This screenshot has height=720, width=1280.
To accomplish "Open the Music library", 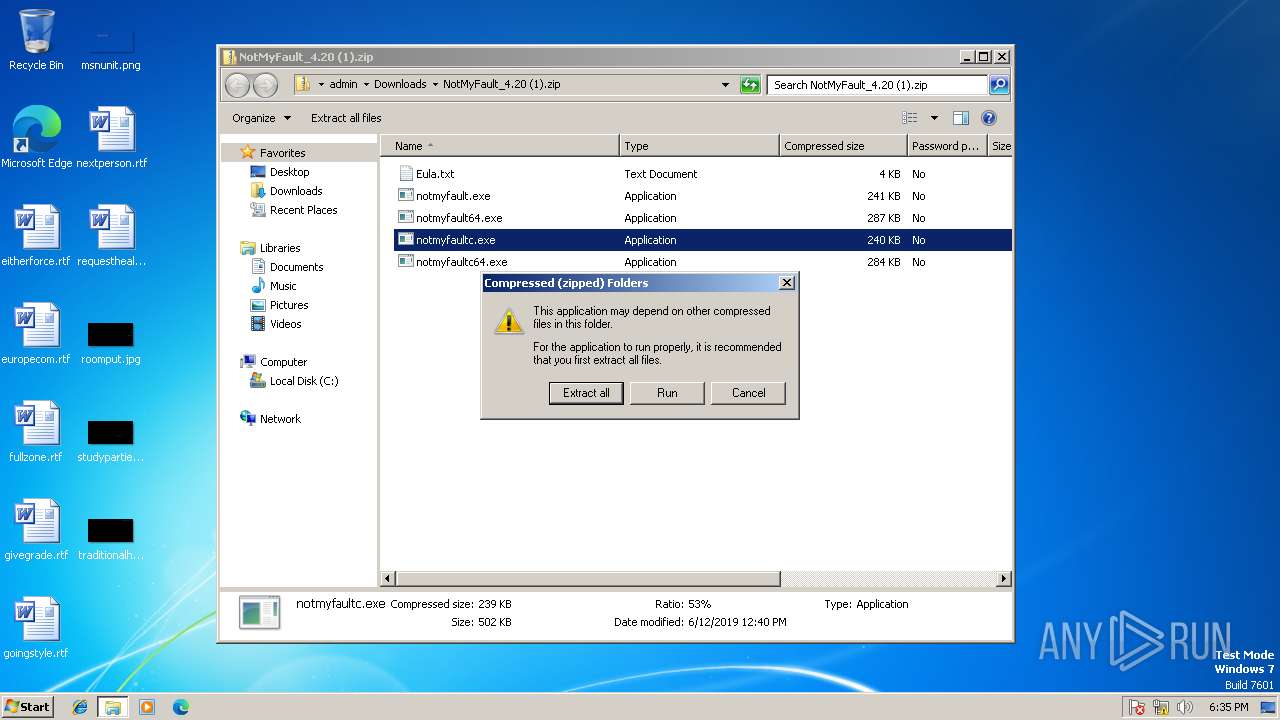I will click(283, 286).
